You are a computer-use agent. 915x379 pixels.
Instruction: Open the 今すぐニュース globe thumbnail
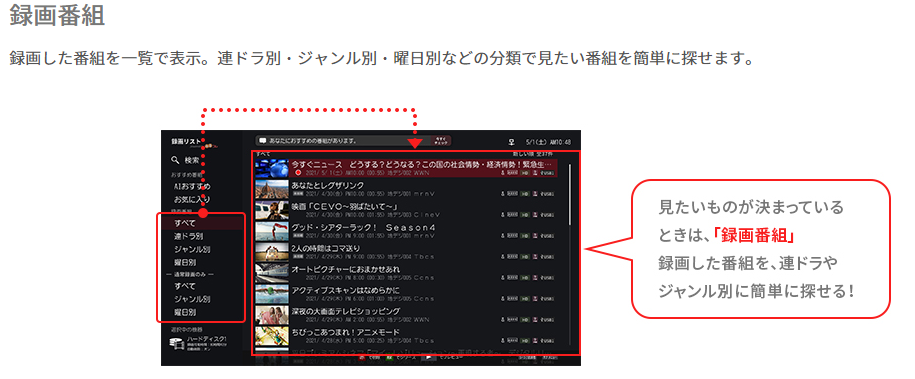(x=272, y=168)
